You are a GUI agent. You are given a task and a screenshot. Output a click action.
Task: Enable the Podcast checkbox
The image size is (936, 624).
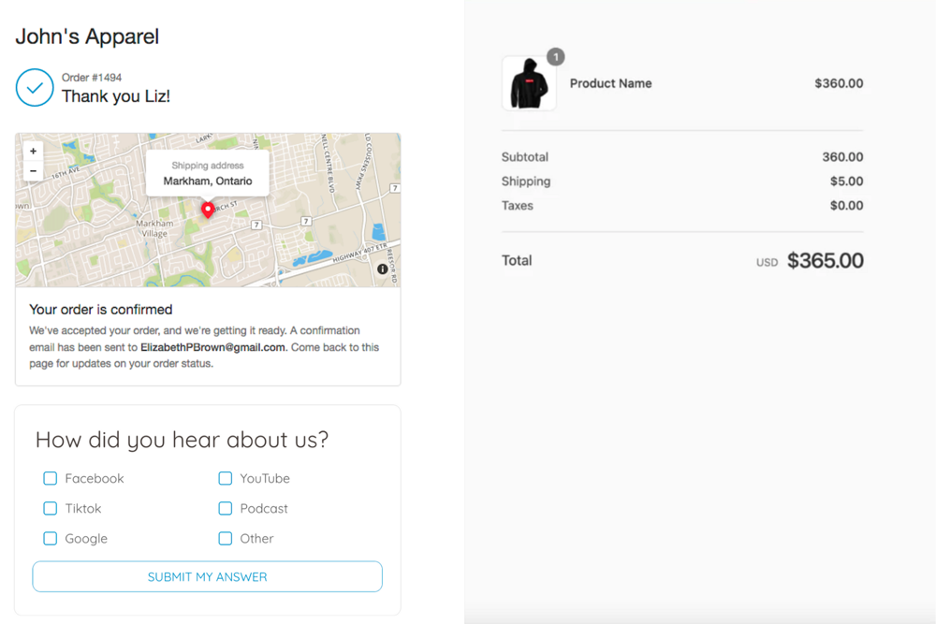(225, 508)
